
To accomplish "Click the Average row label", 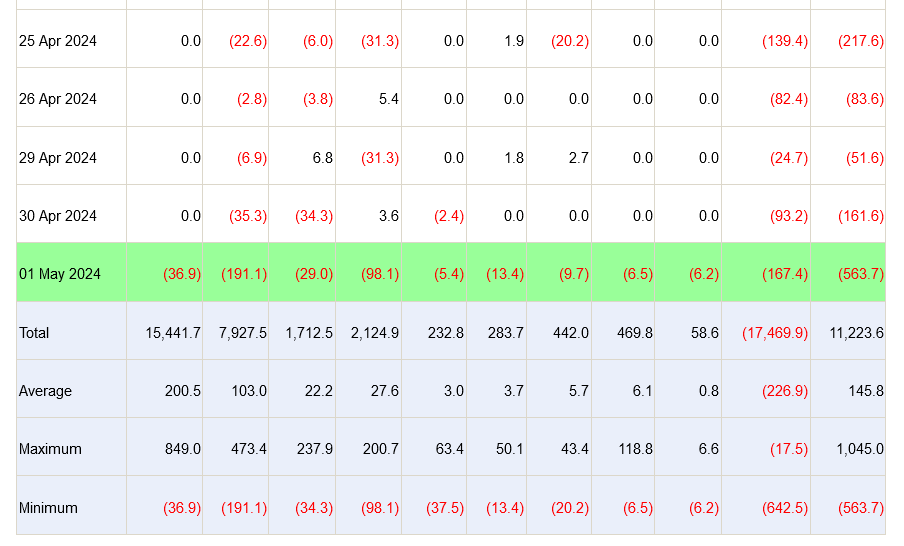I will tap(45, 391).
